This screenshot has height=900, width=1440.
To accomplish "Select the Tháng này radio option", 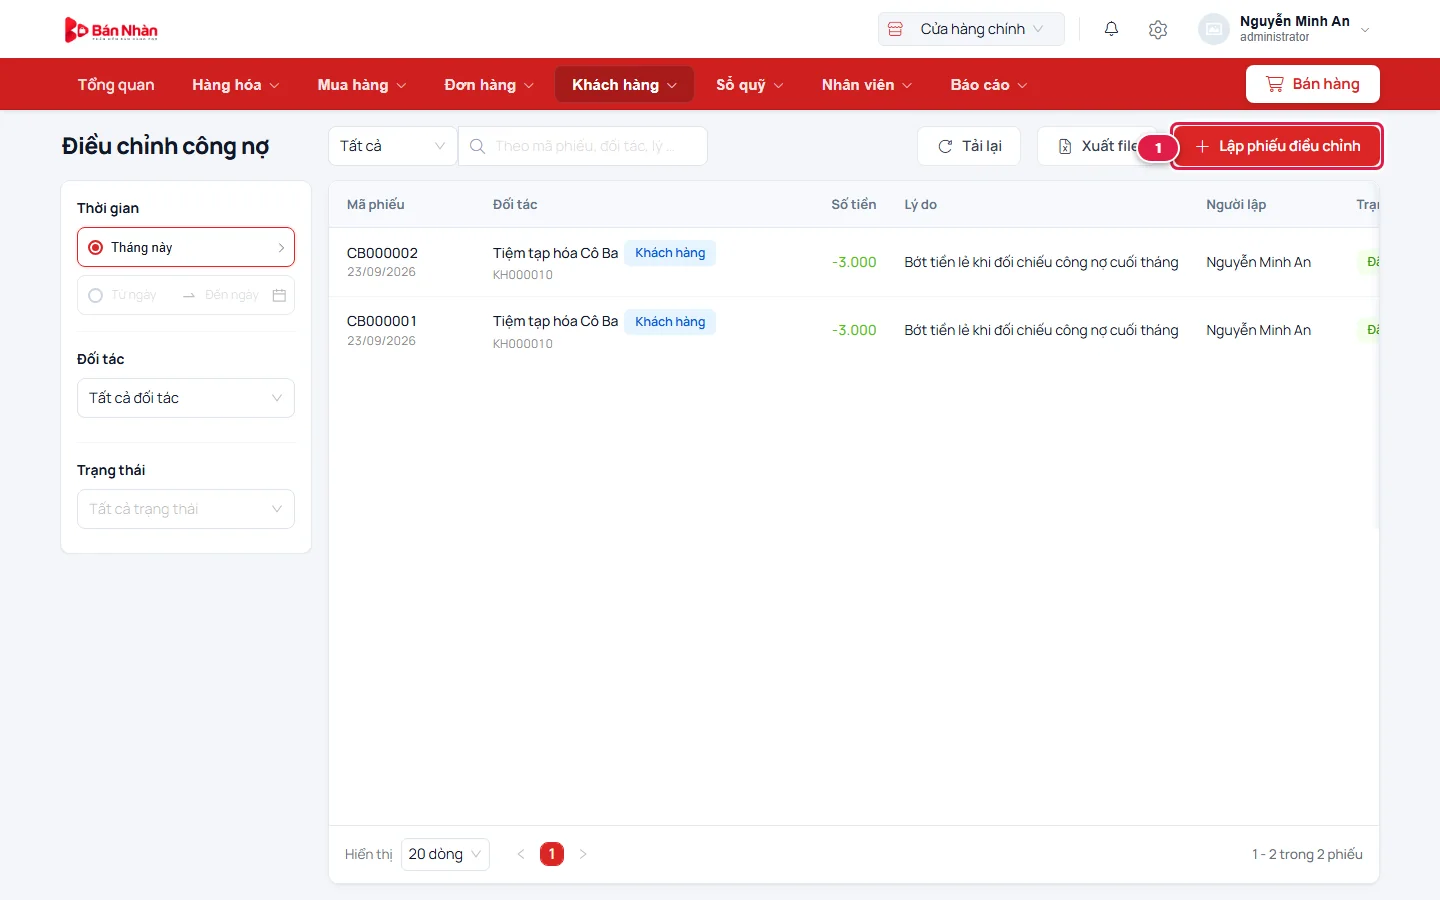I will tap(186, 247).
